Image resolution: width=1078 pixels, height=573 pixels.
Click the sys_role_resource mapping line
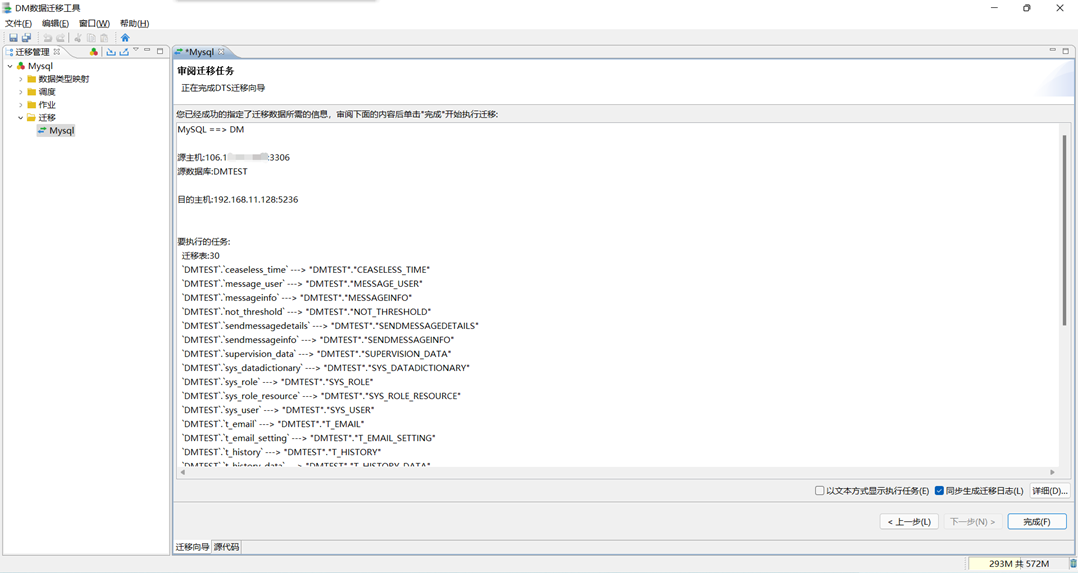tap(321, 396)
